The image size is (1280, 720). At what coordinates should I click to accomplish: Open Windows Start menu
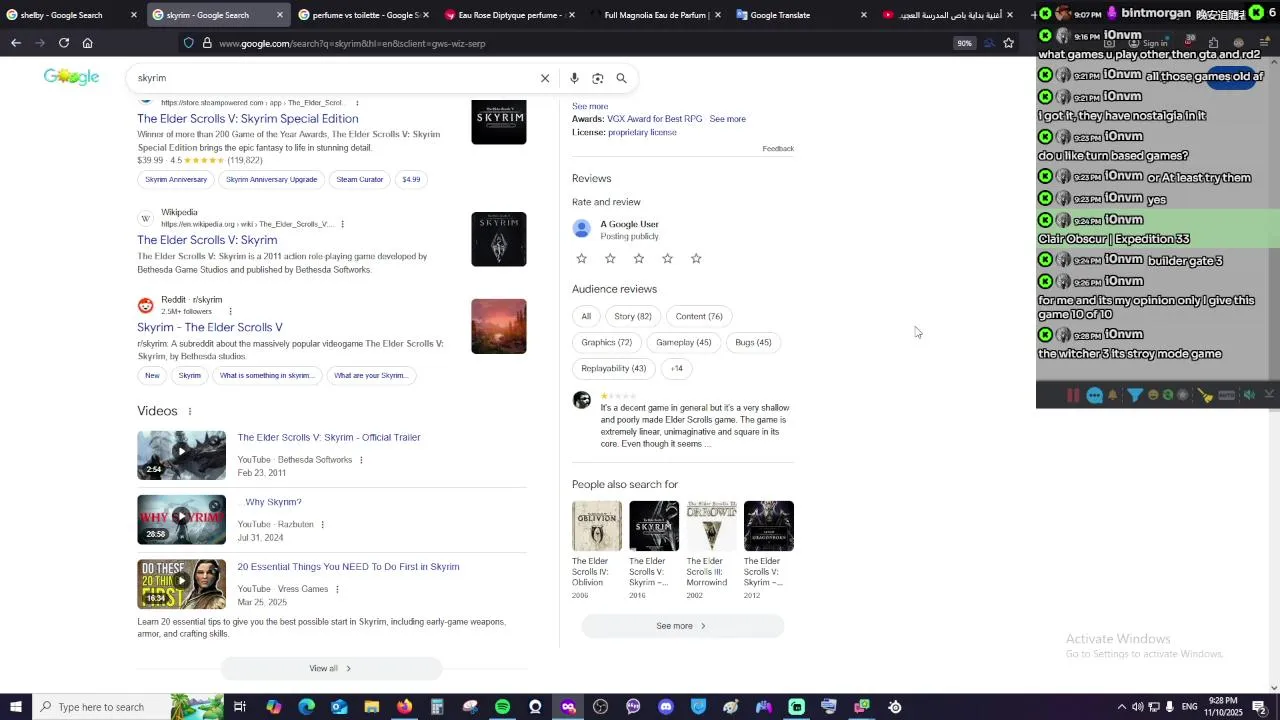[16, 707]
